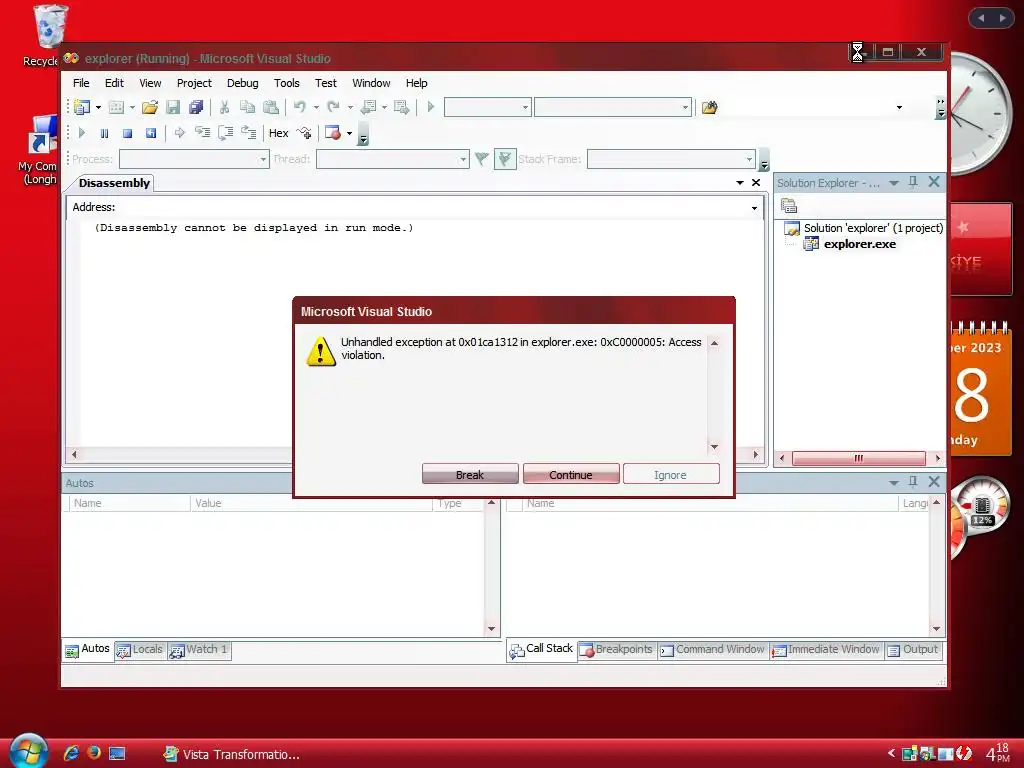The width and height of the screenshot is (1024, 768).
Task: Switch to the Command Window tab
Action: coord(713,650)
